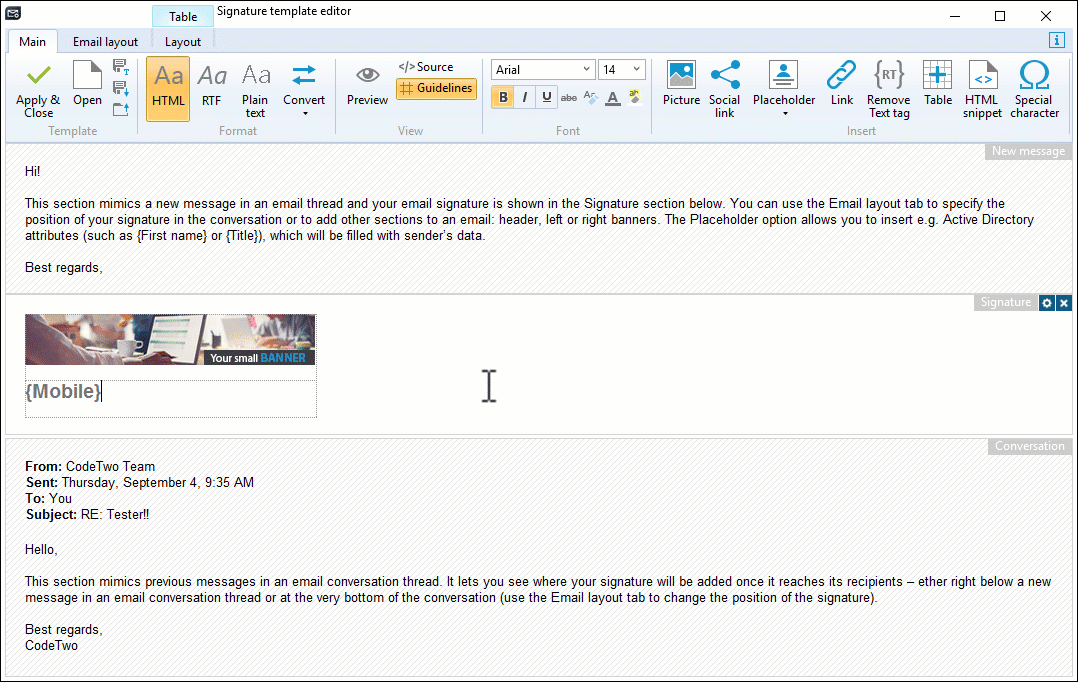Viewport: 1078px width, 682px height.
Task: Insert a Picture
Action: (681, 84)
